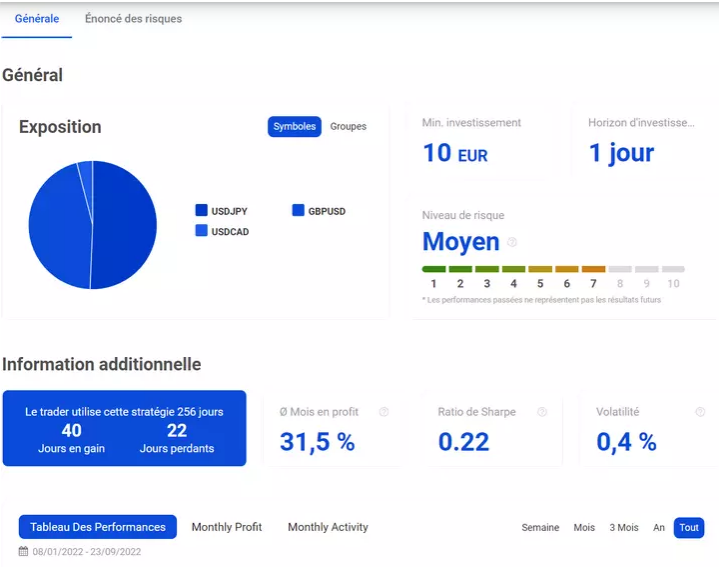Viewport: 719px width, 567px height.
Task: Click the GBPUSD legend color square
Action: tap(298, 211)
